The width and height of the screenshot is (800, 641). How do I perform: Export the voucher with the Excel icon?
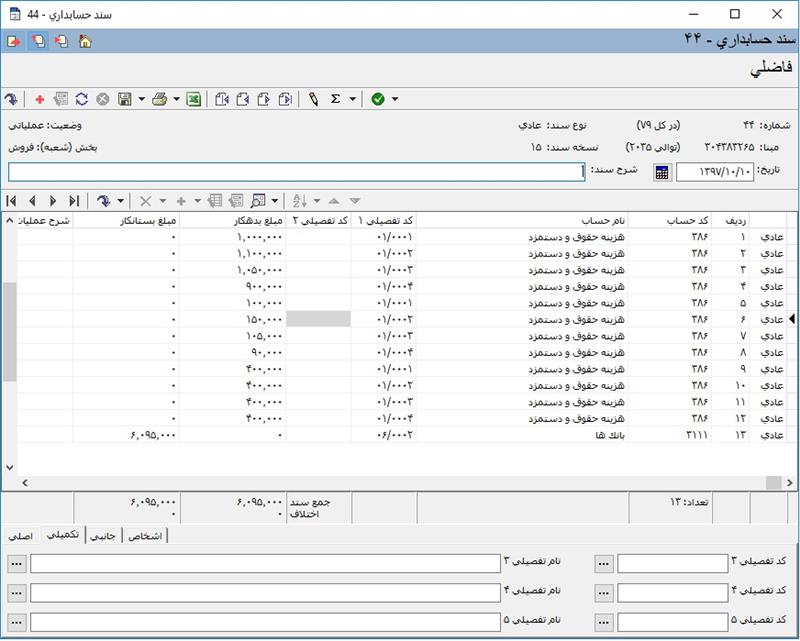193,99
